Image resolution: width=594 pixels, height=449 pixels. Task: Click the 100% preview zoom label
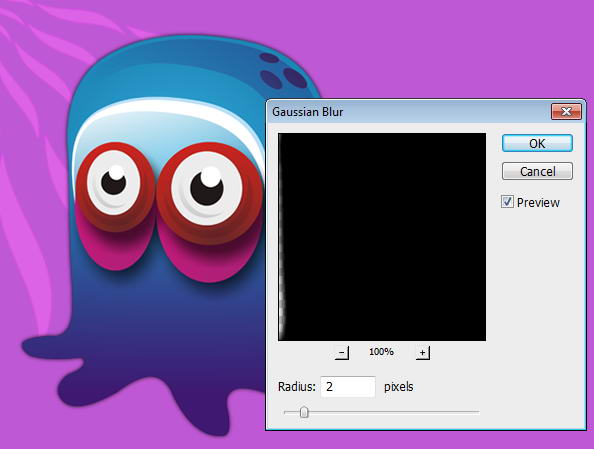[x=381, y=352]
